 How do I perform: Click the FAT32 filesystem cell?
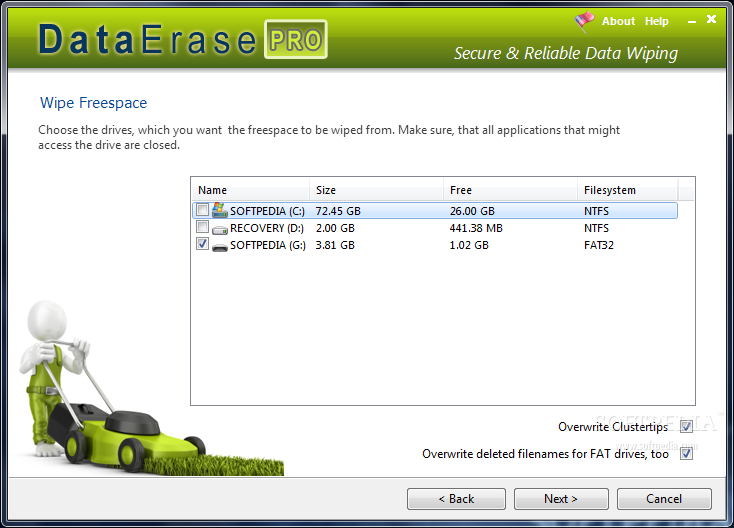pyautogui.click(x=599, y=245)
